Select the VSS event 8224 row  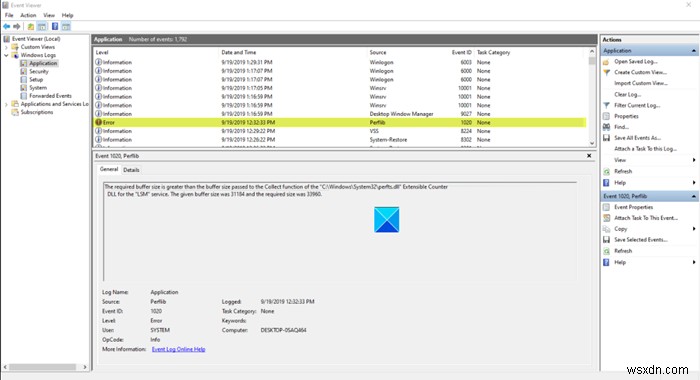pos(340,131)
